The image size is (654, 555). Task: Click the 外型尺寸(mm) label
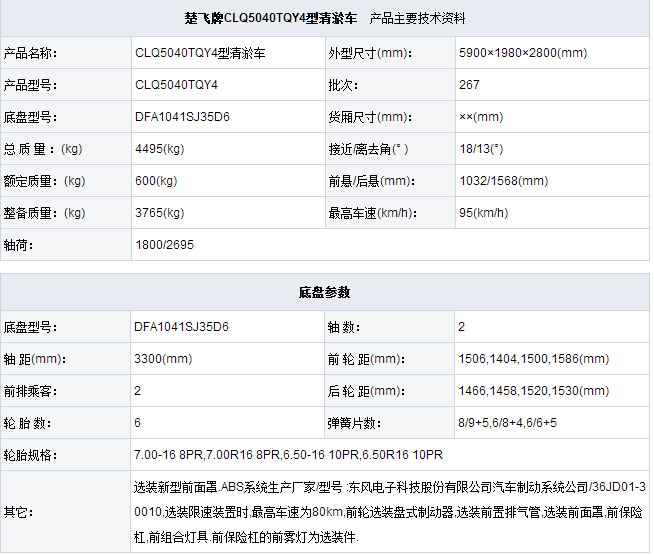click(x=370, y=53)
